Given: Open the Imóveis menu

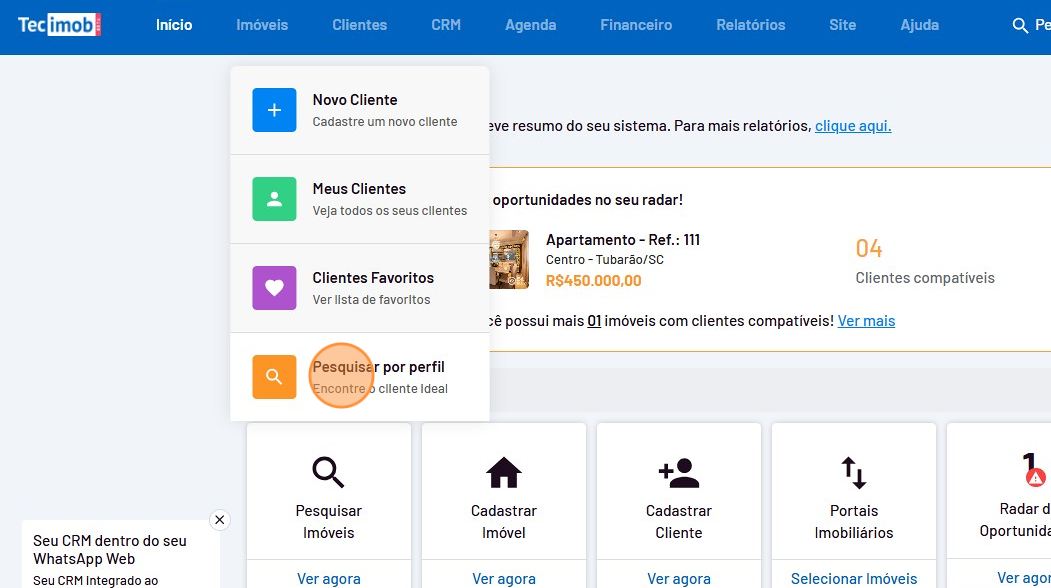Looking at the screenshot, I should click(x=262, y=25).
